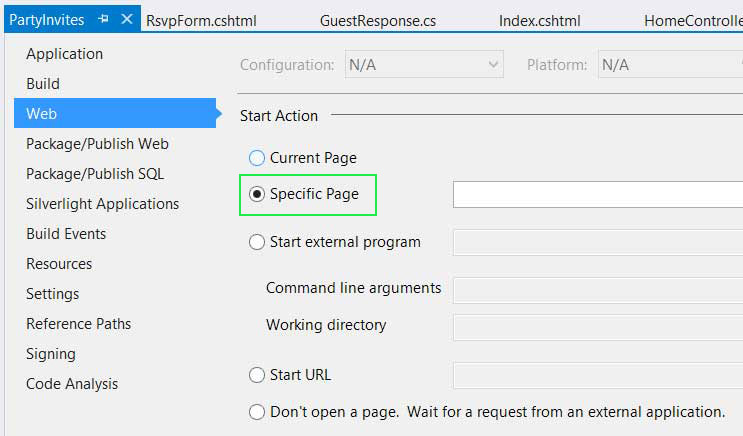Pin the PartyInvites tab

(x=103, y=19)
